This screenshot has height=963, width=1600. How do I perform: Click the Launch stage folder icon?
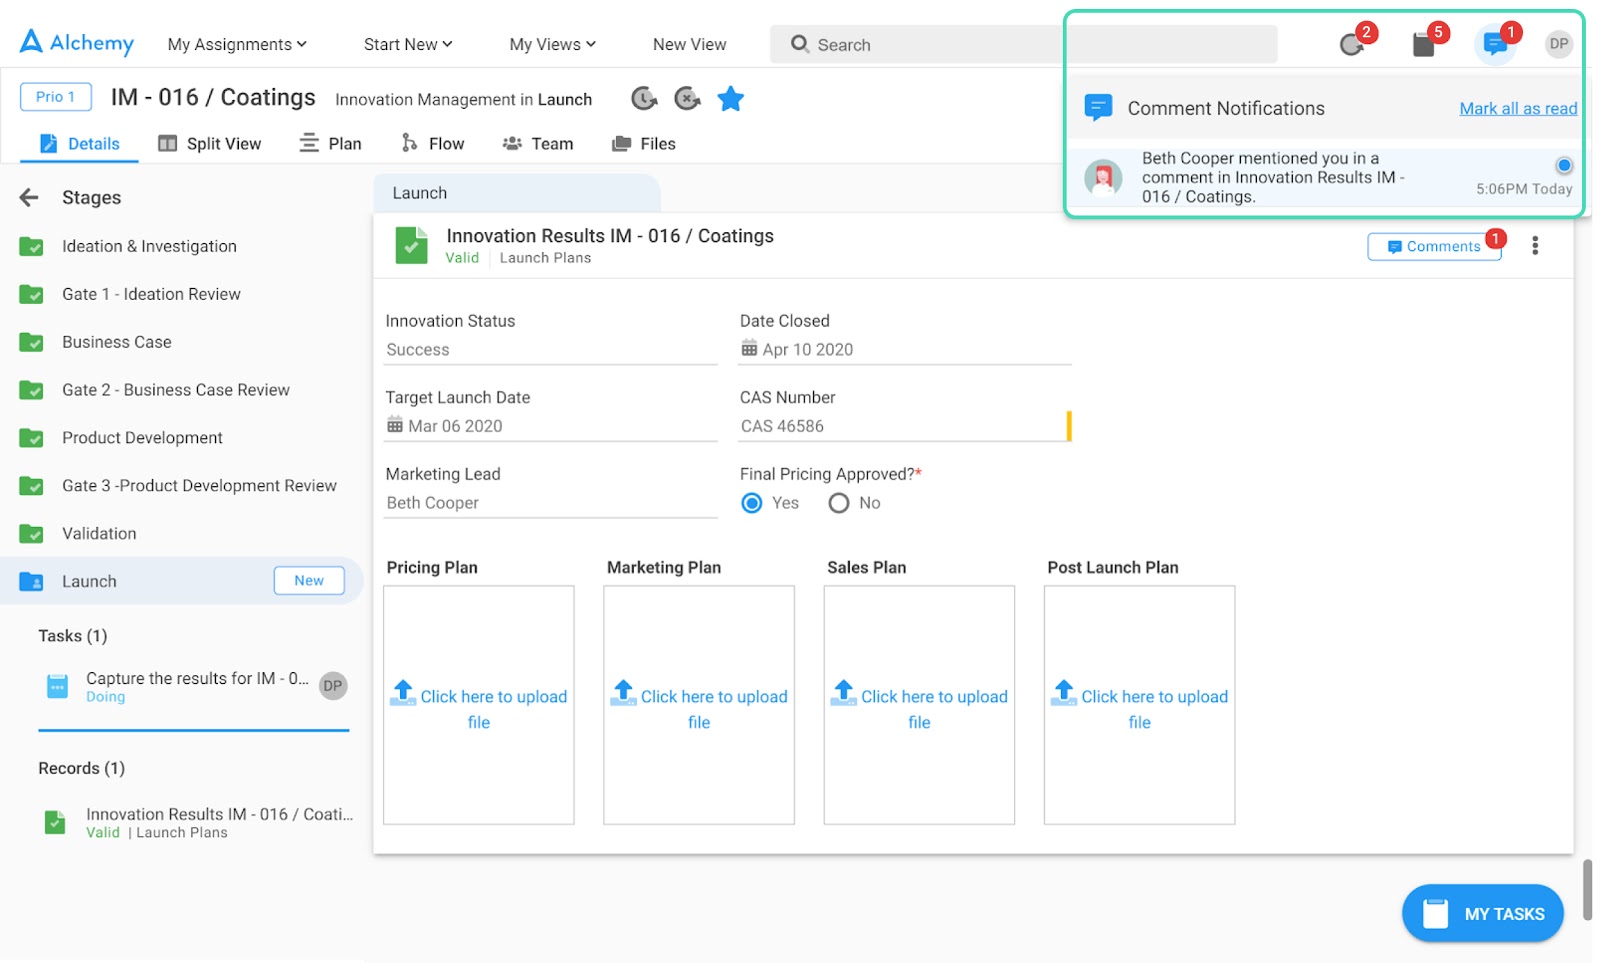click(x=32, y=581)
